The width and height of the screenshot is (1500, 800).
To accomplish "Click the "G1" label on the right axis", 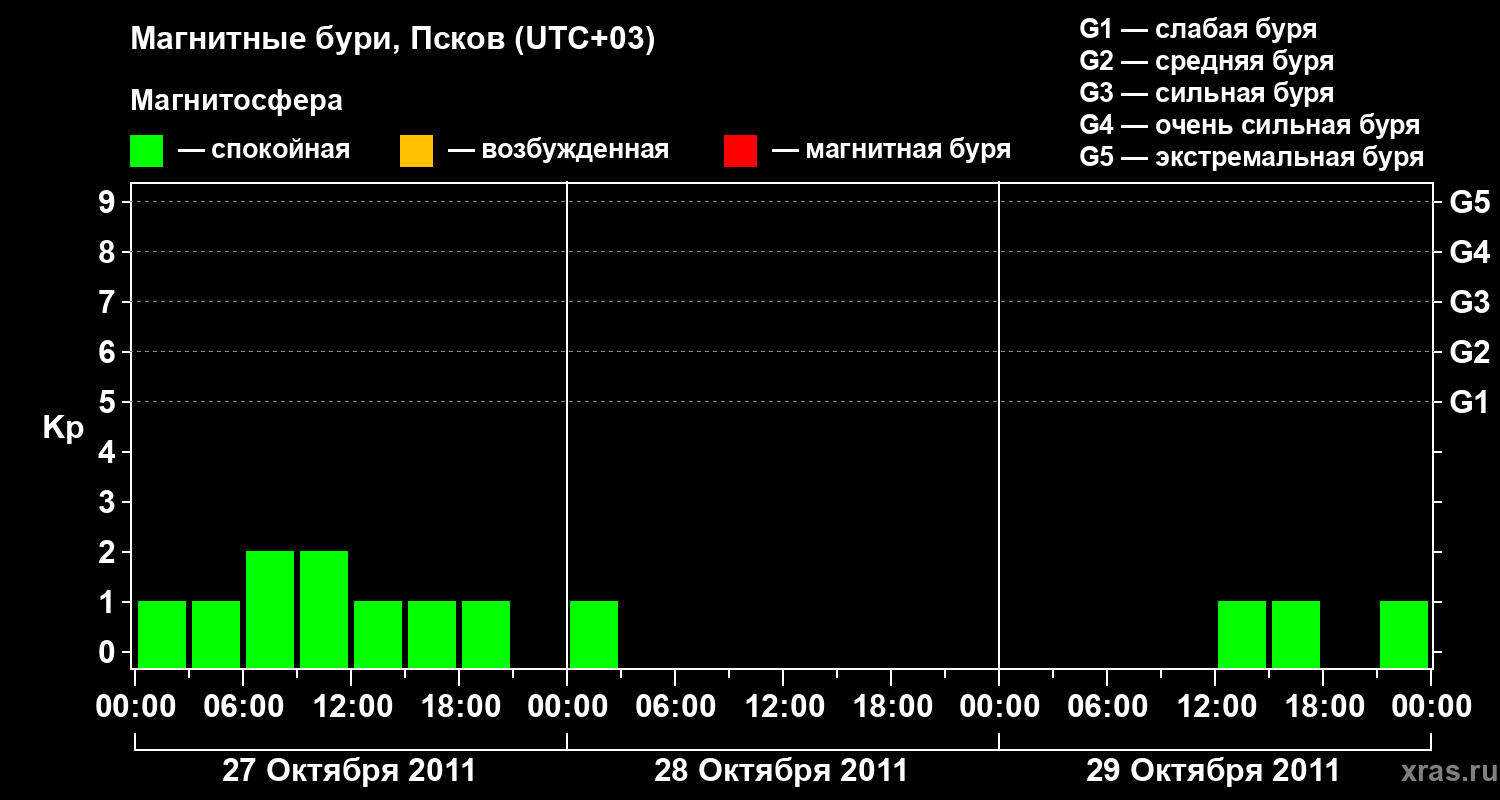I will [x=1469, y=402].
